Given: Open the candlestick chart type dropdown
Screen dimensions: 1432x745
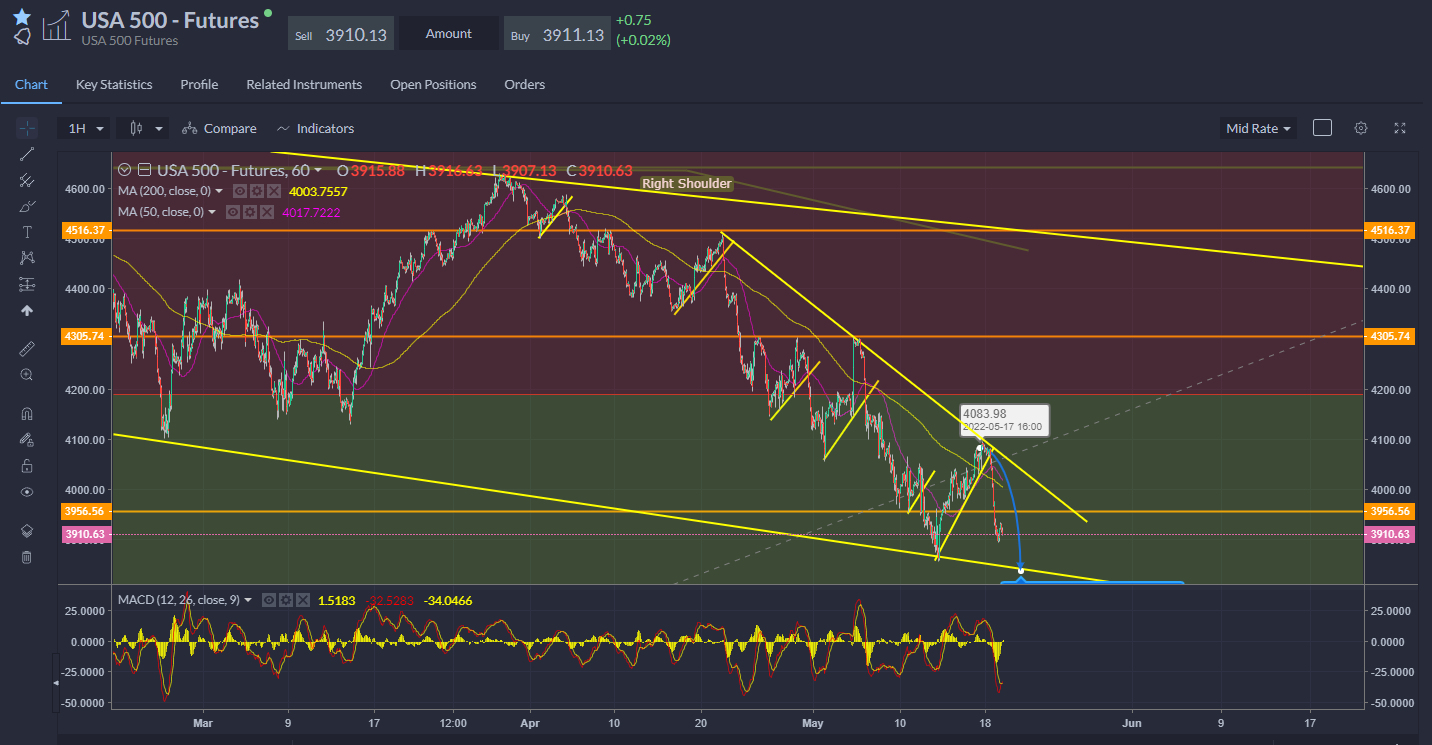Looking at the screenshot, I should click(x=142, y=129).
